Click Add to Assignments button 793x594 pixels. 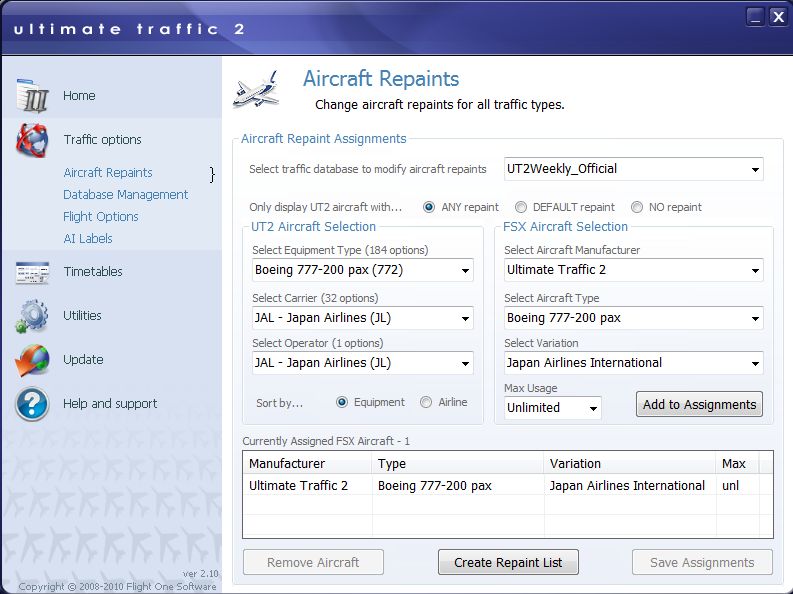point(699,404)
